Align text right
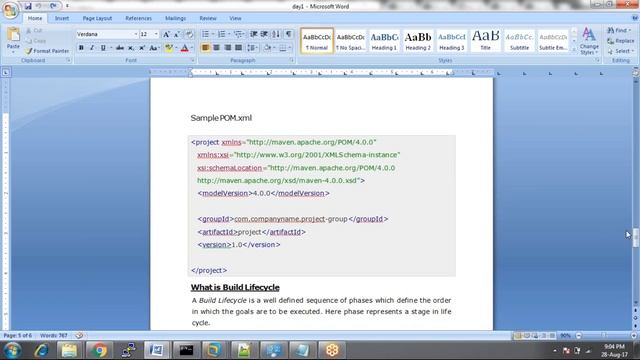 tap(227, 48)
